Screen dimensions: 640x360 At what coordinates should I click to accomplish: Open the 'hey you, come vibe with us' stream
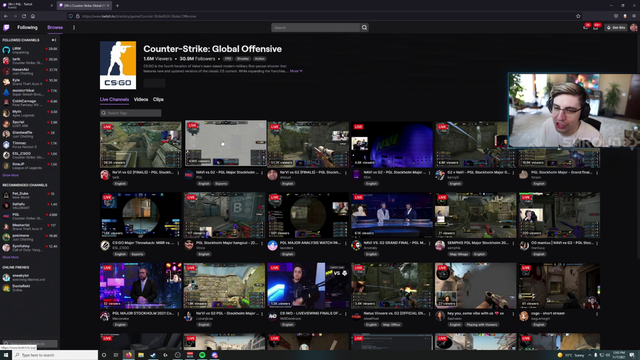pos(476,285)
